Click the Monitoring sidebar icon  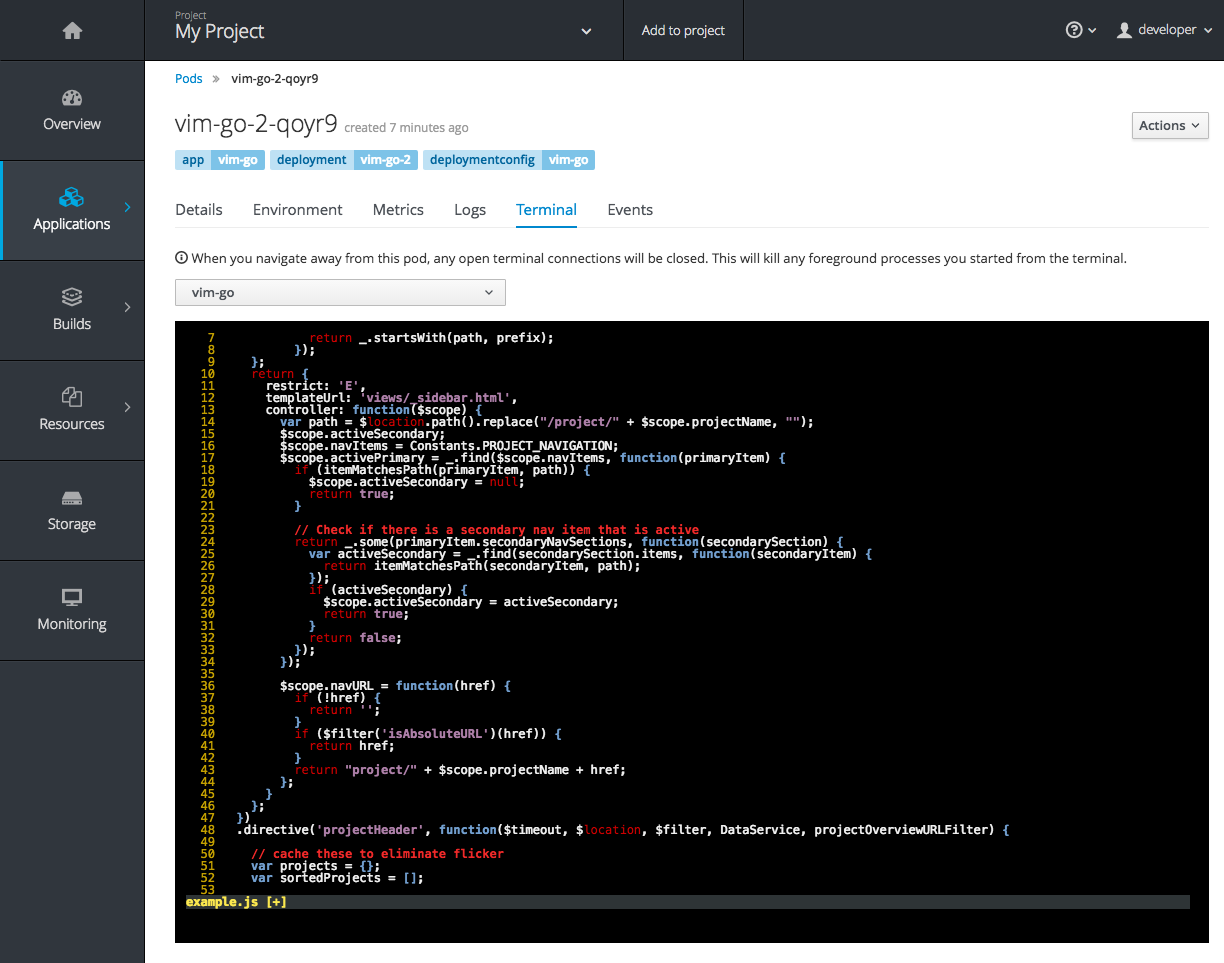coord(71,597)
